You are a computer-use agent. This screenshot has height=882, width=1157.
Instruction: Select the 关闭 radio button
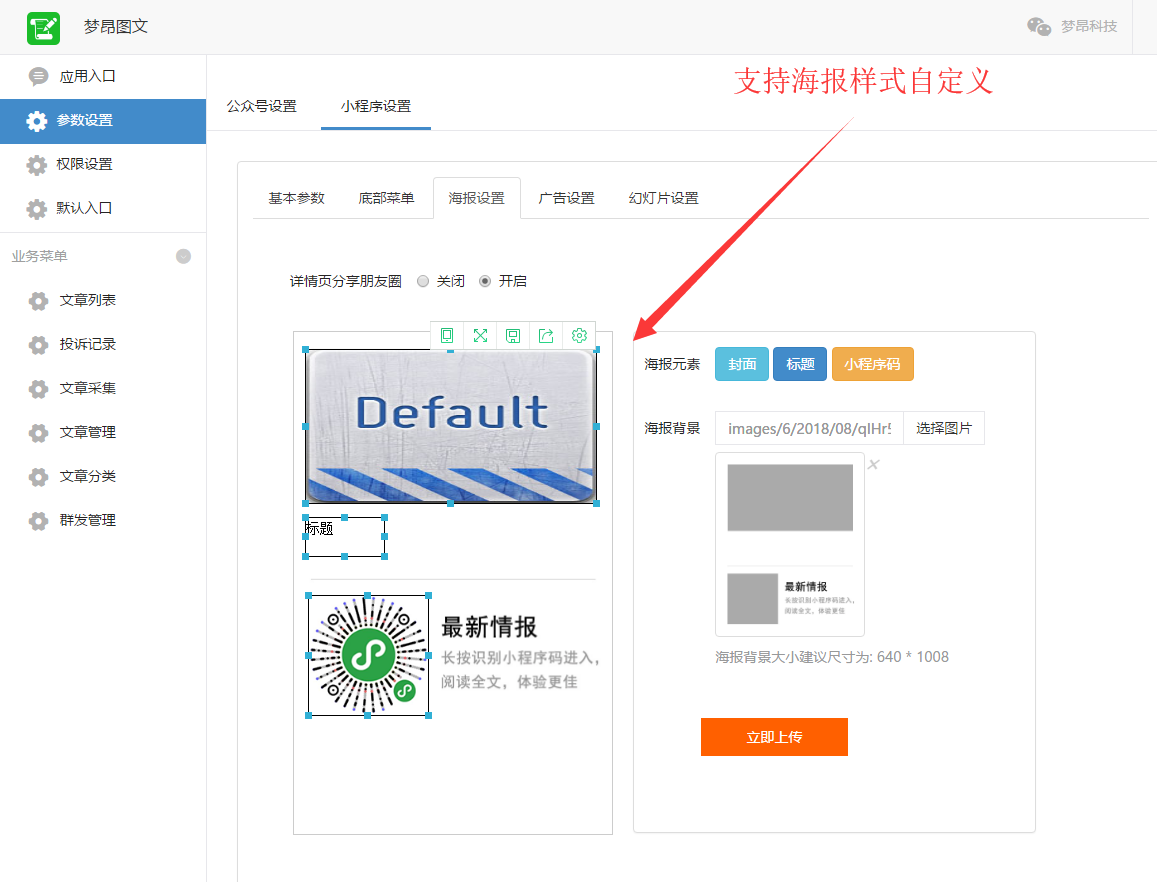pyautogui.click(x=423, y=281)
